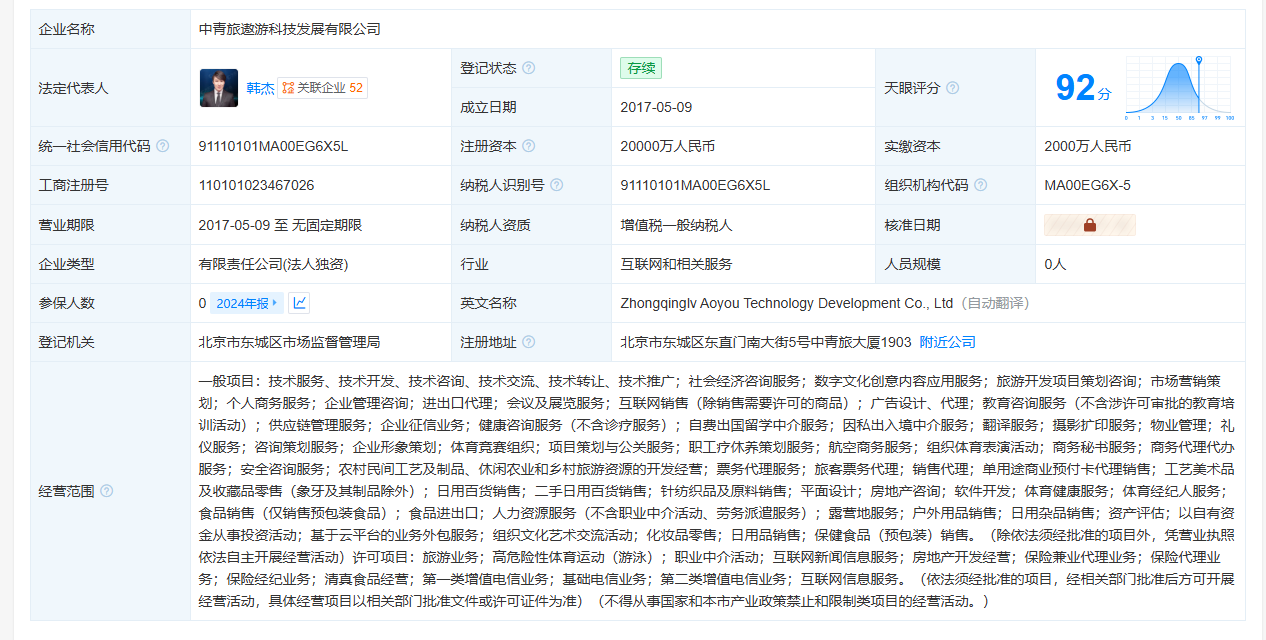The image size is (1266, 640).
Task: Click the help icon next to 经营范围
Action: [x=107, y=491]
